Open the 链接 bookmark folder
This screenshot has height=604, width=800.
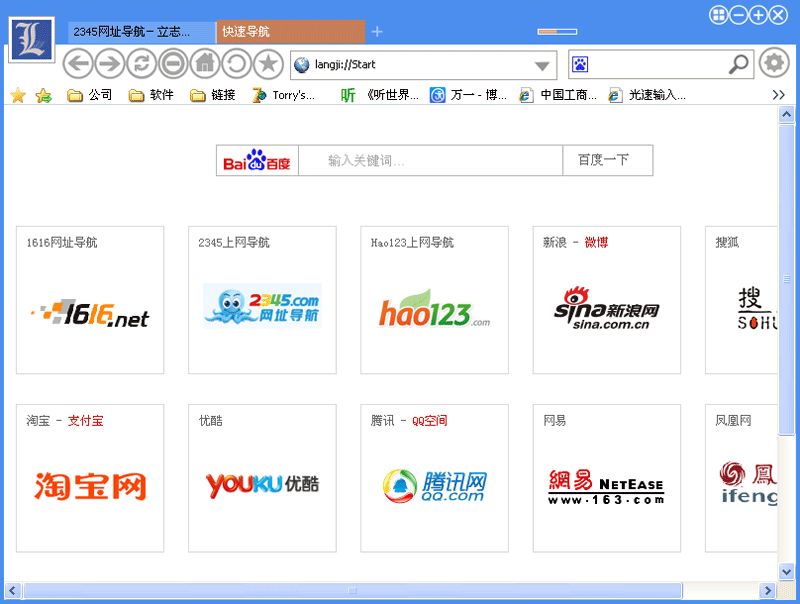pos(213,95)
